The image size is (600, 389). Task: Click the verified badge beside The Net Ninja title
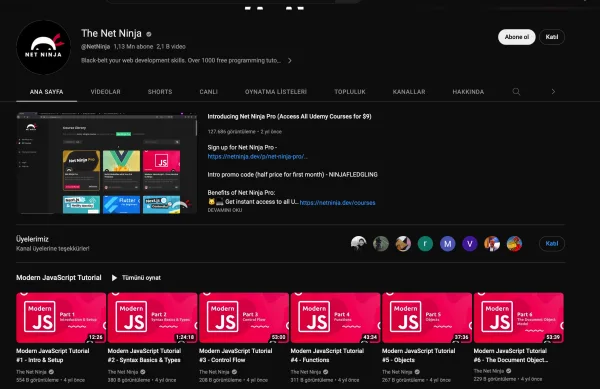pyautogui.click(x=149, y=34)
